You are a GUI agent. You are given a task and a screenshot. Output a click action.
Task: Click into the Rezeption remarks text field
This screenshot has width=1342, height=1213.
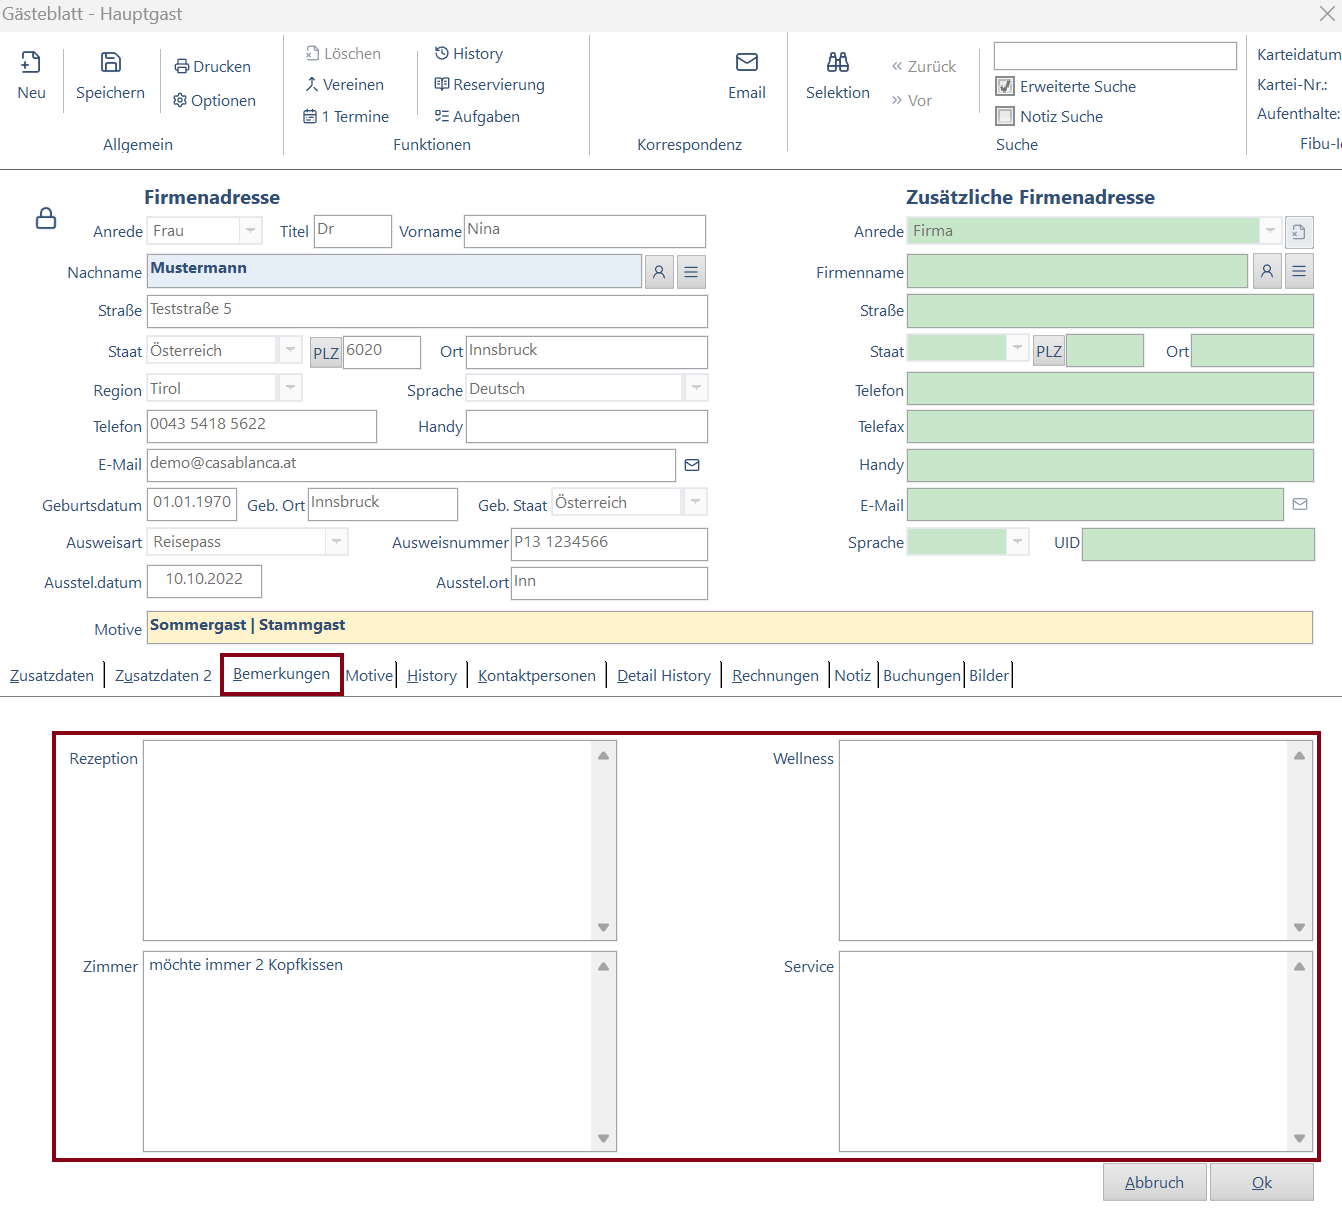[x=368, y=840]
